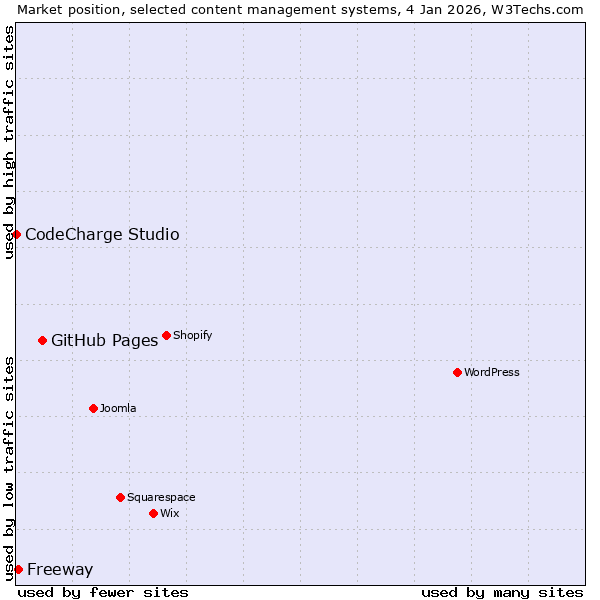
Task: Click the "used by many sites" axis label
Action: point(502,593)
